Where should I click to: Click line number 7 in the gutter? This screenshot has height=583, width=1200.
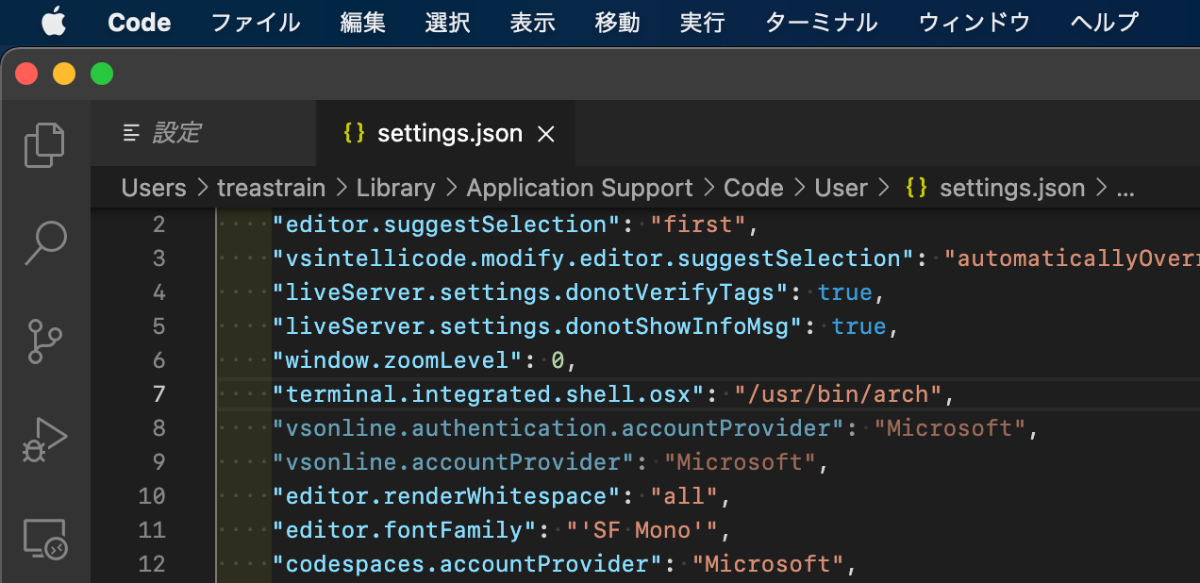159,394
